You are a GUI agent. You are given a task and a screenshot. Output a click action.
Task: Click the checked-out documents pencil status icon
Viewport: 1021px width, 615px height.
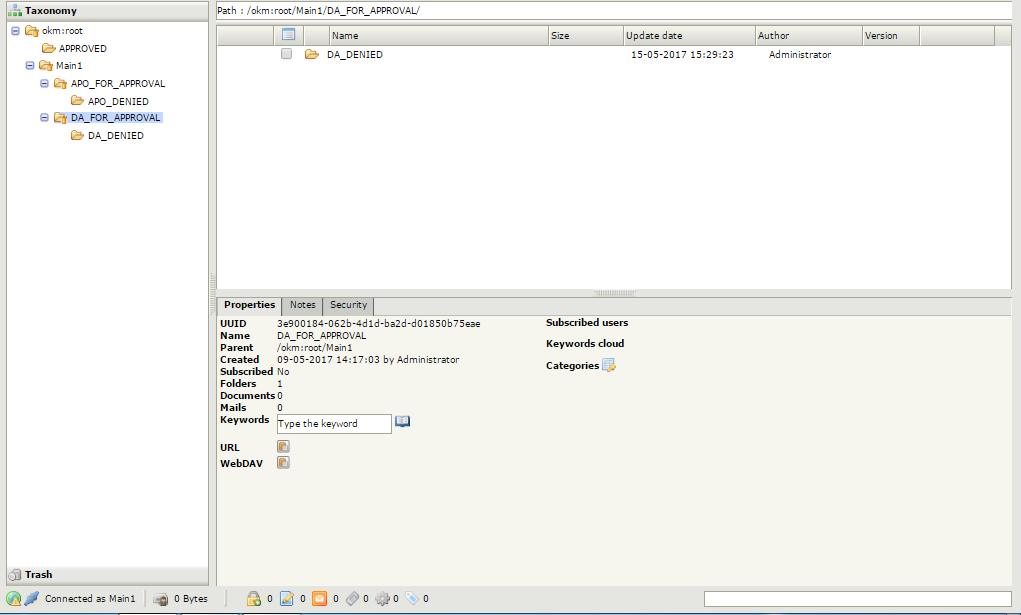286,599
